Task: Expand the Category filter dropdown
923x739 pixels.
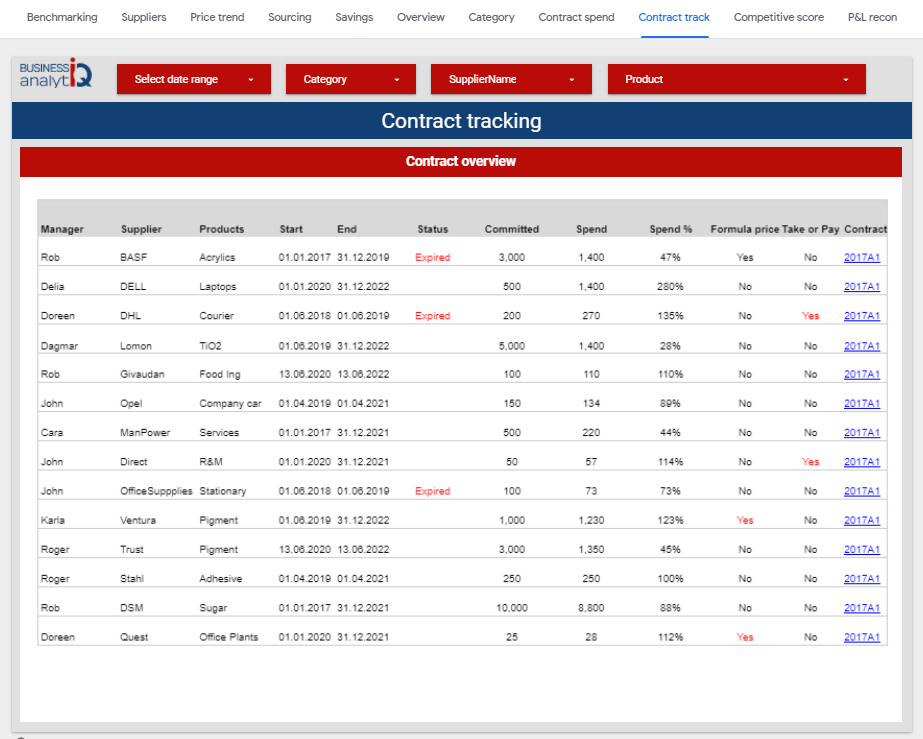Action: tap(351, 79)
